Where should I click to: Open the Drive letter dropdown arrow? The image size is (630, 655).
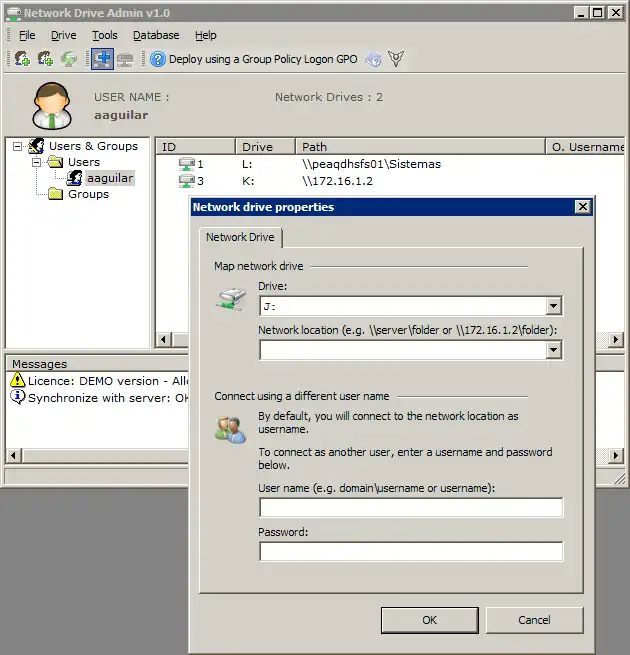coord(554,306)
